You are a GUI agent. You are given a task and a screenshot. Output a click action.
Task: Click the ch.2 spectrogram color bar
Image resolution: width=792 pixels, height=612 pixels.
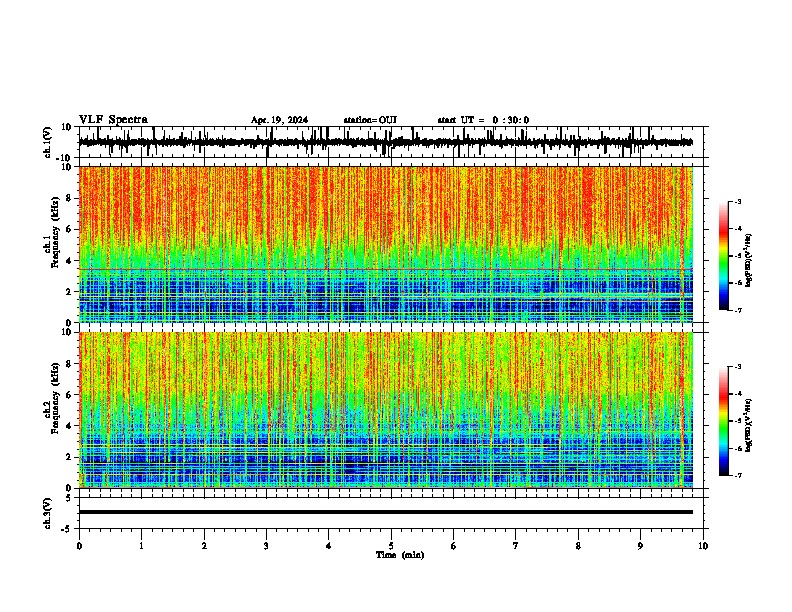tap(724, 421)
